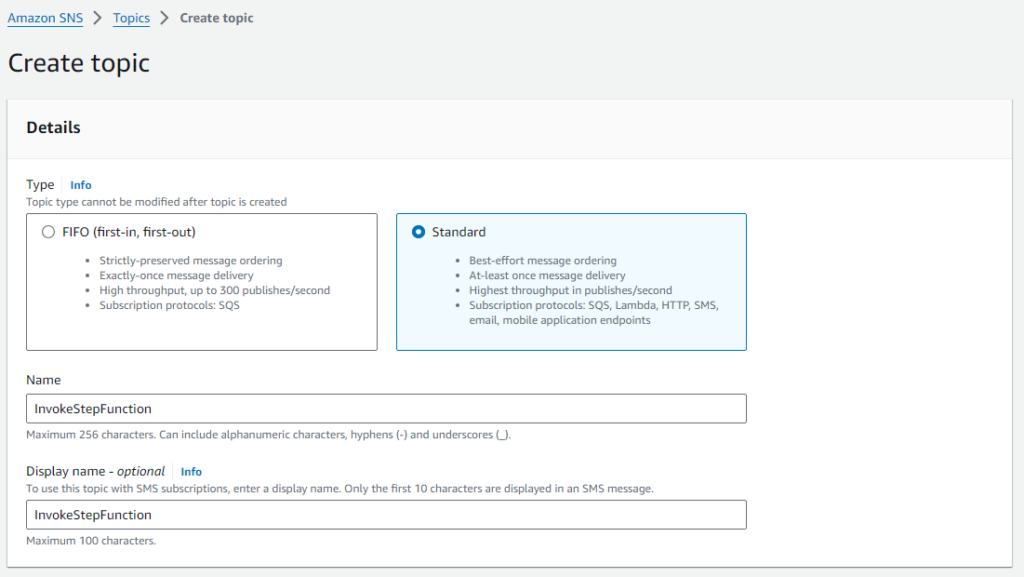Open the Info link next to Display name
This screenshot has width=1024, height=577.
tap(191, 471)
